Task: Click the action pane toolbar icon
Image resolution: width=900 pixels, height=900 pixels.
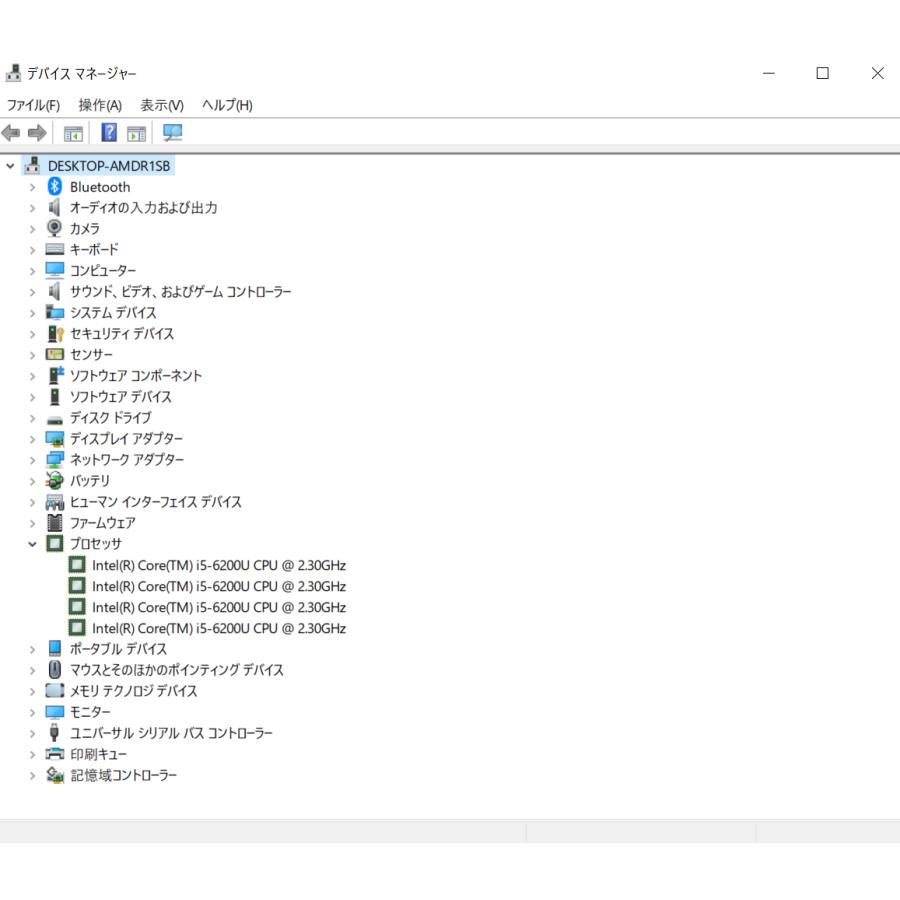Action: pyautogui.click(x=137, y=134)
